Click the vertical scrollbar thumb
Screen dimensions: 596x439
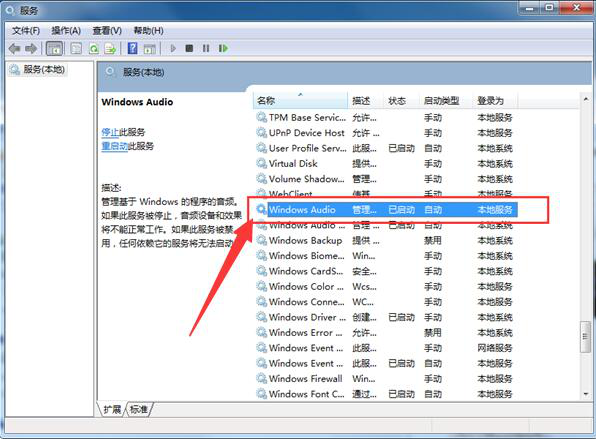tap(585, 336)
